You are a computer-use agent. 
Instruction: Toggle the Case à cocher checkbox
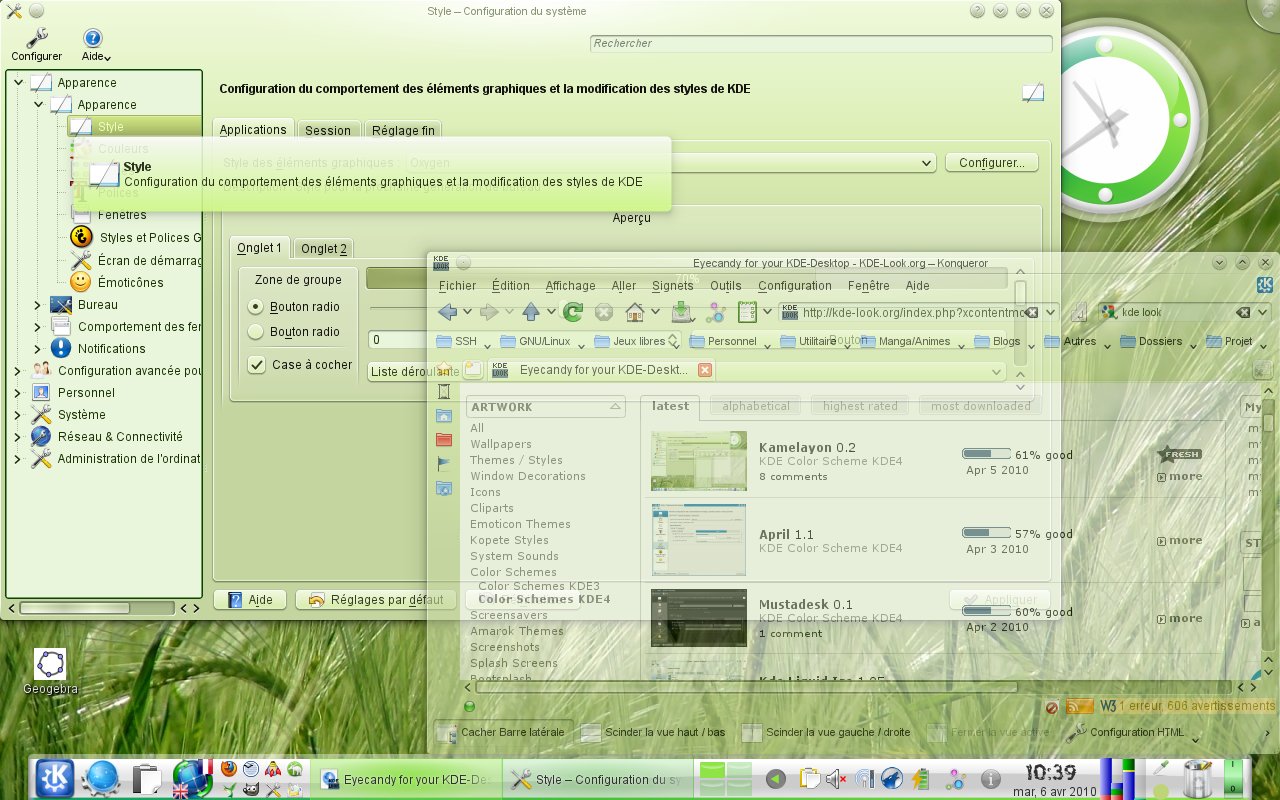click(257, 364)
